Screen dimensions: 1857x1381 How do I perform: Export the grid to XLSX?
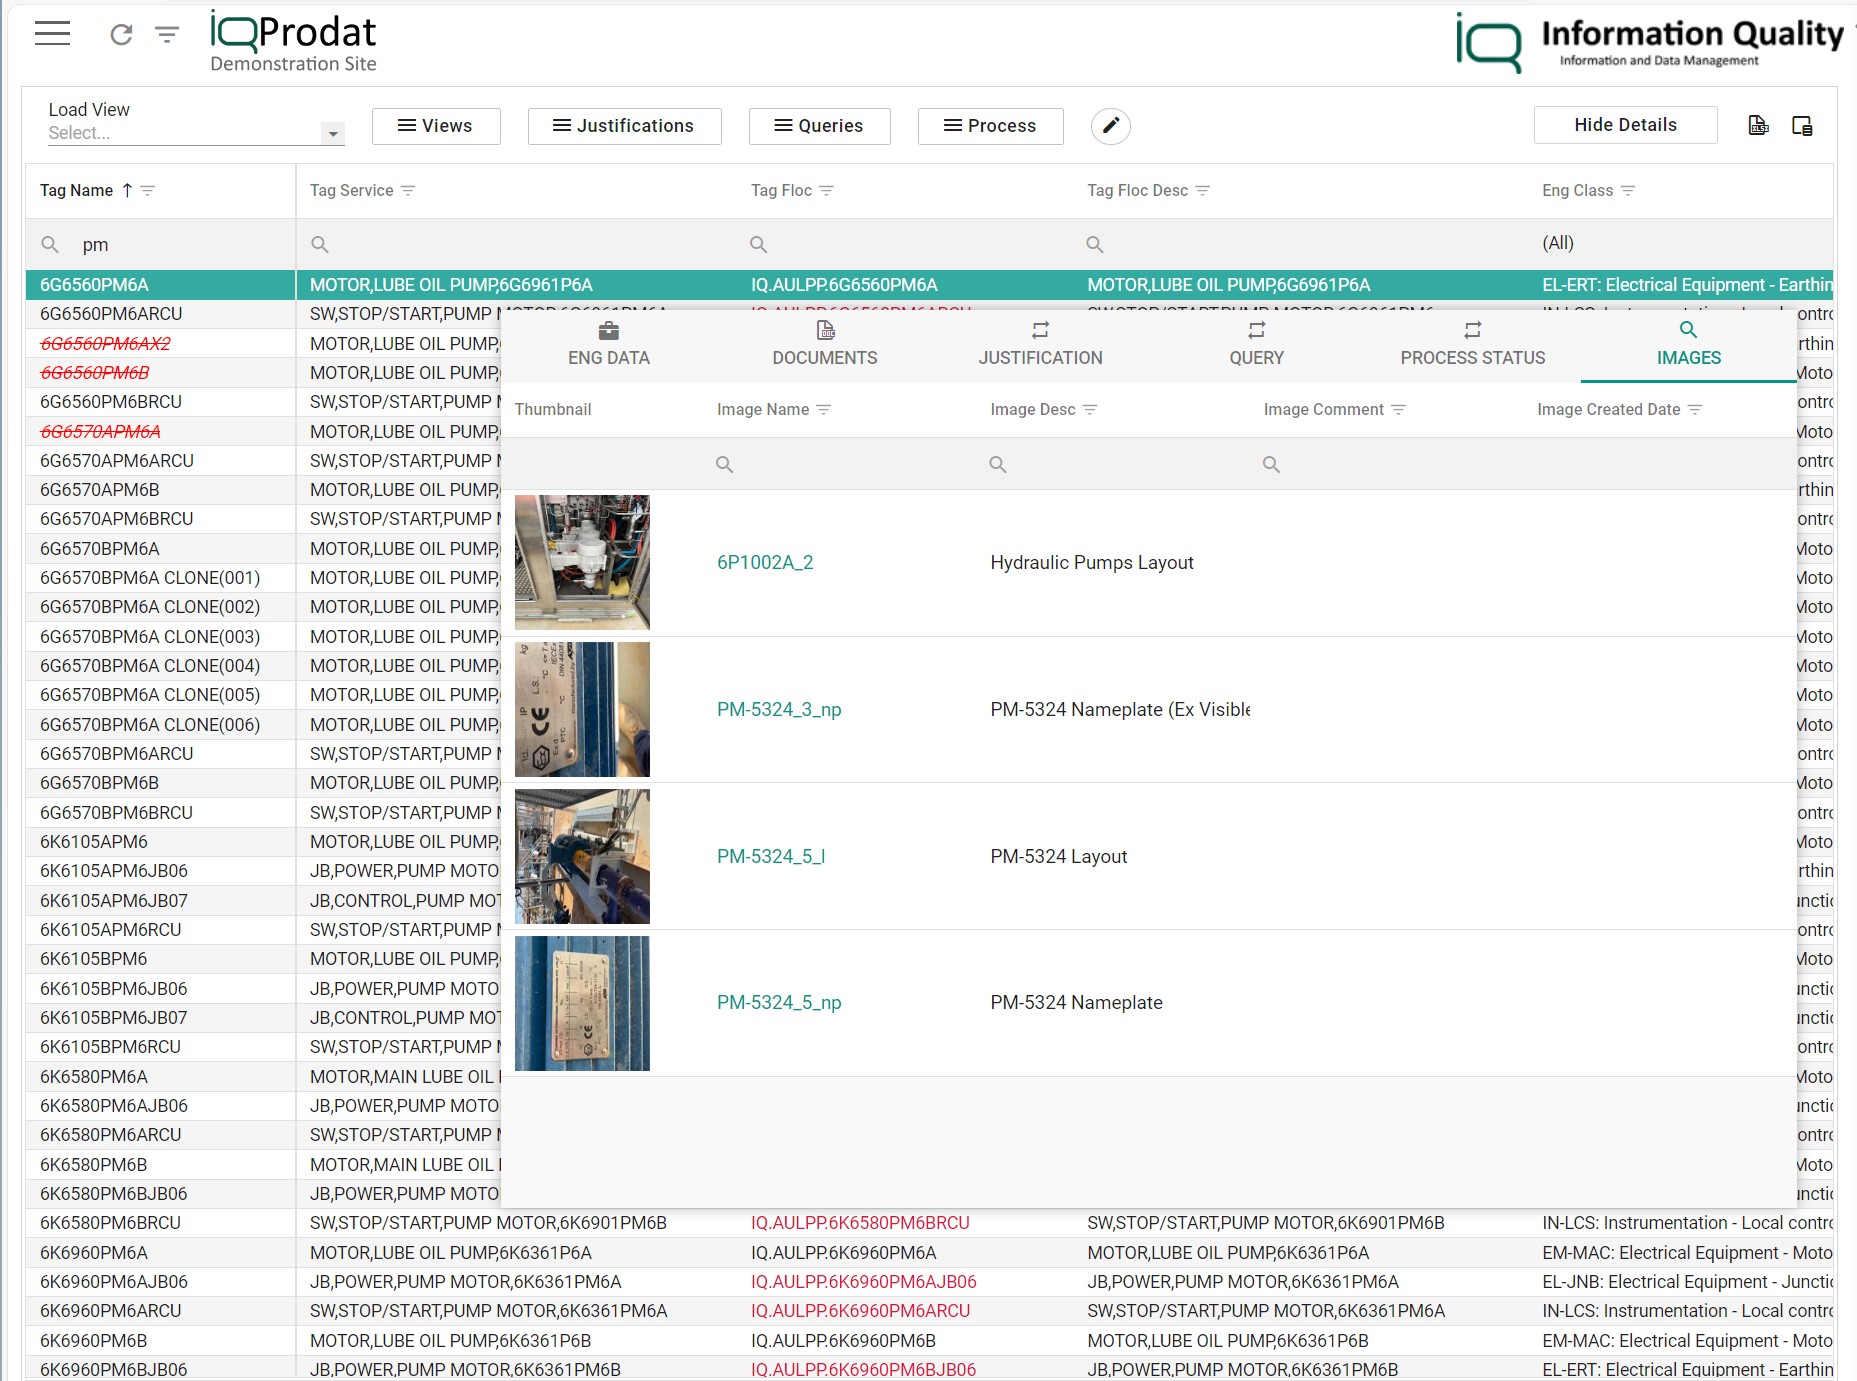click(1758, 126)
